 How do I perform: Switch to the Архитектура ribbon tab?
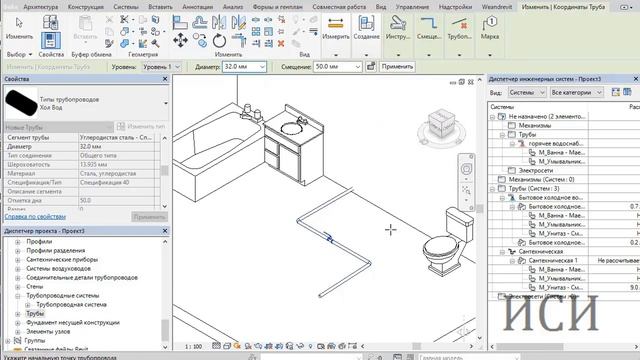coord(41,7)
